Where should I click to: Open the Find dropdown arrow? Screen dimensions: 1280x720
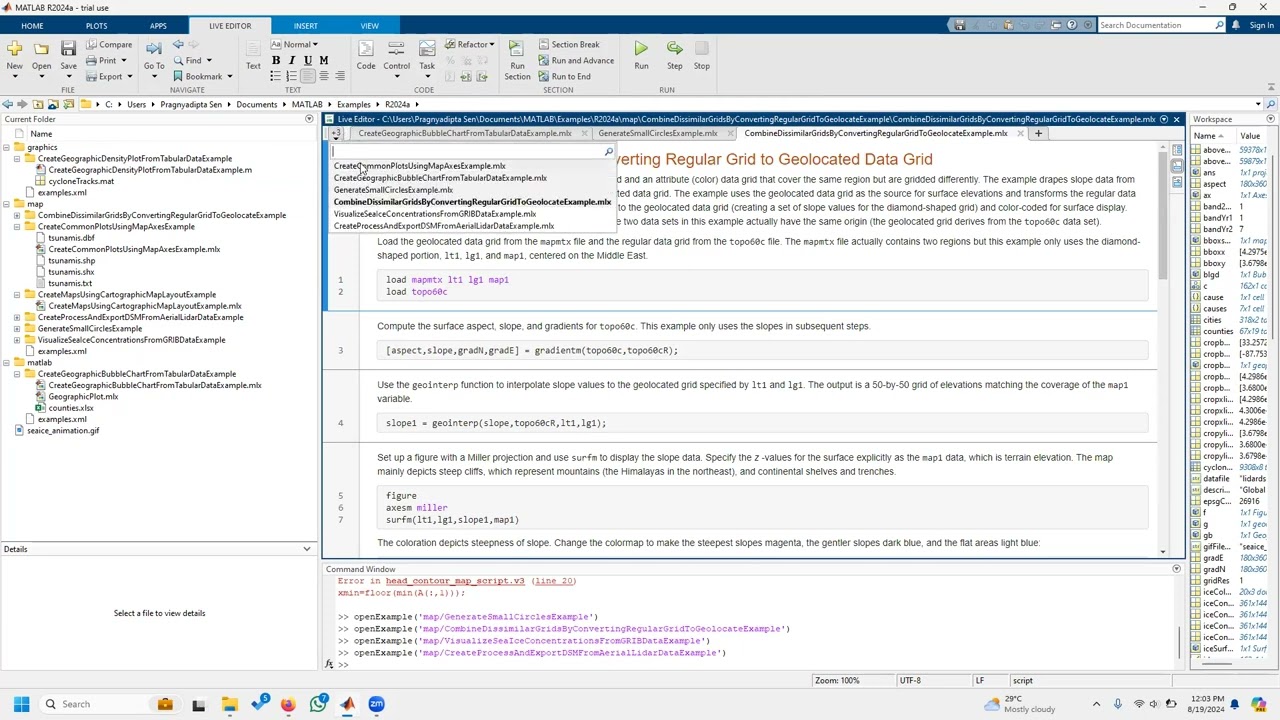tap(209, 60)
